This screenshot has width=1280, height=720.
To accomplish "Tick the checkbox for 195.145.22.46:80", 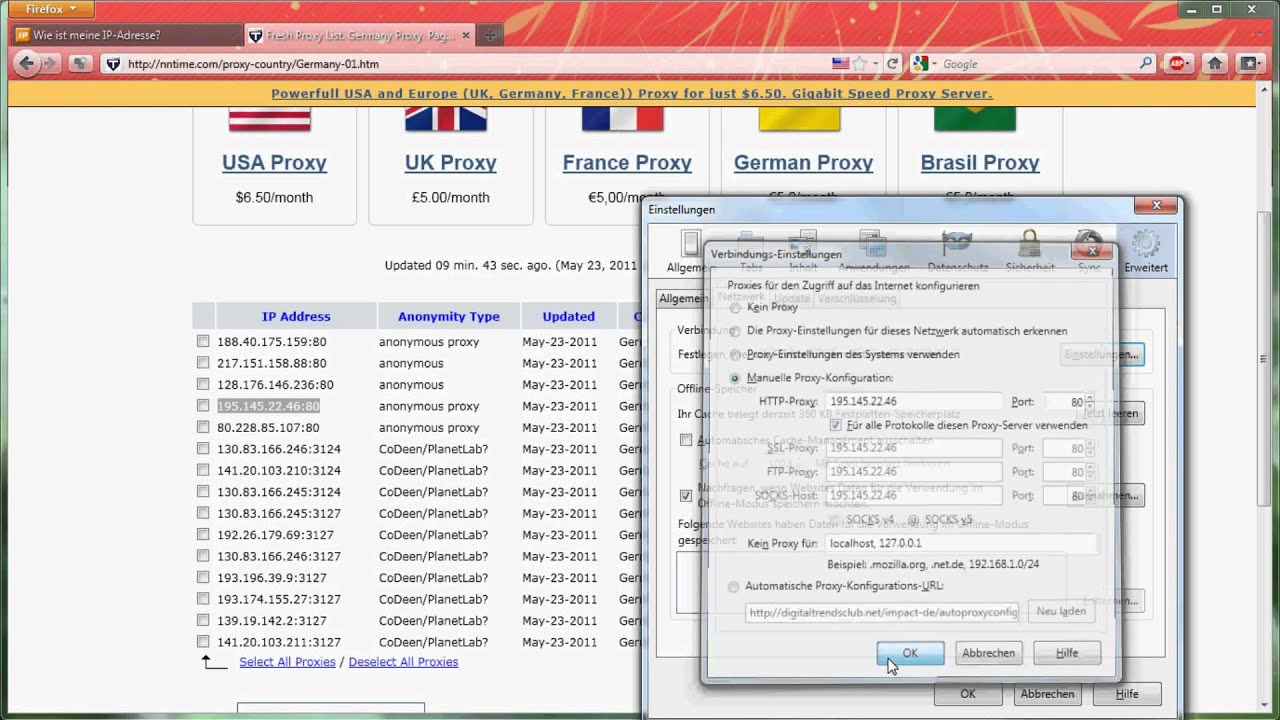I will pyautogui.click(x=203, y=406).
